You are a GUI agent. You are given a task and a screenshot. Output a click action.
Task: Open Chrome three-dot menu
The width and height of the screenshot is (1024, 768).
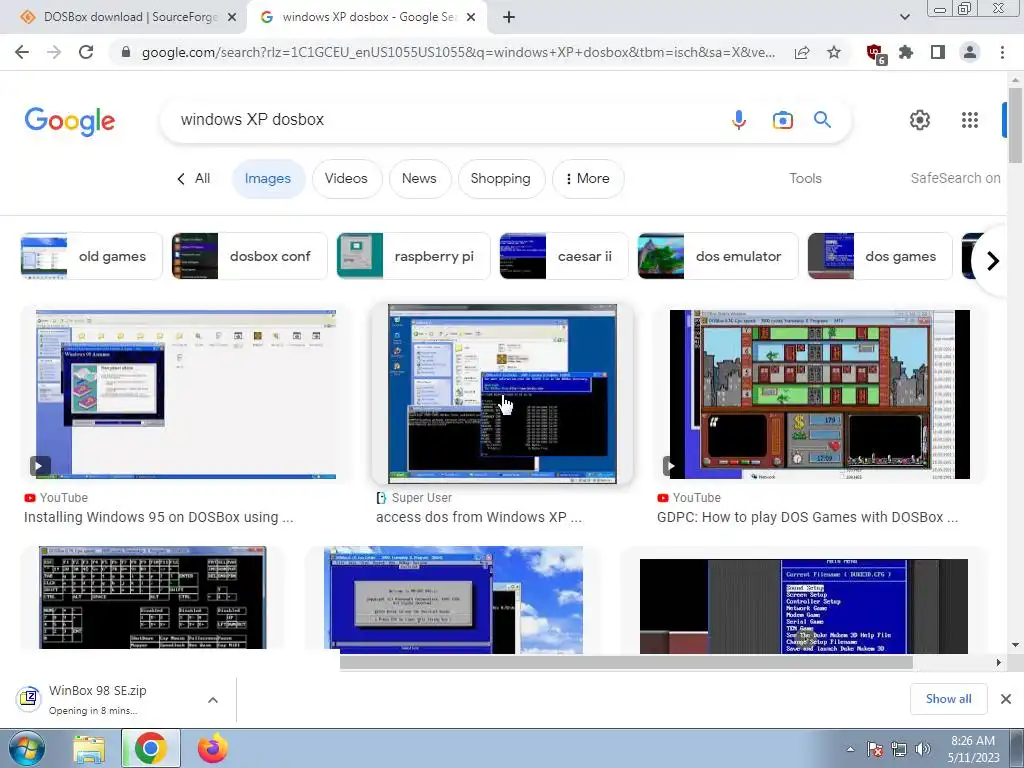[x=1002, y=52]
